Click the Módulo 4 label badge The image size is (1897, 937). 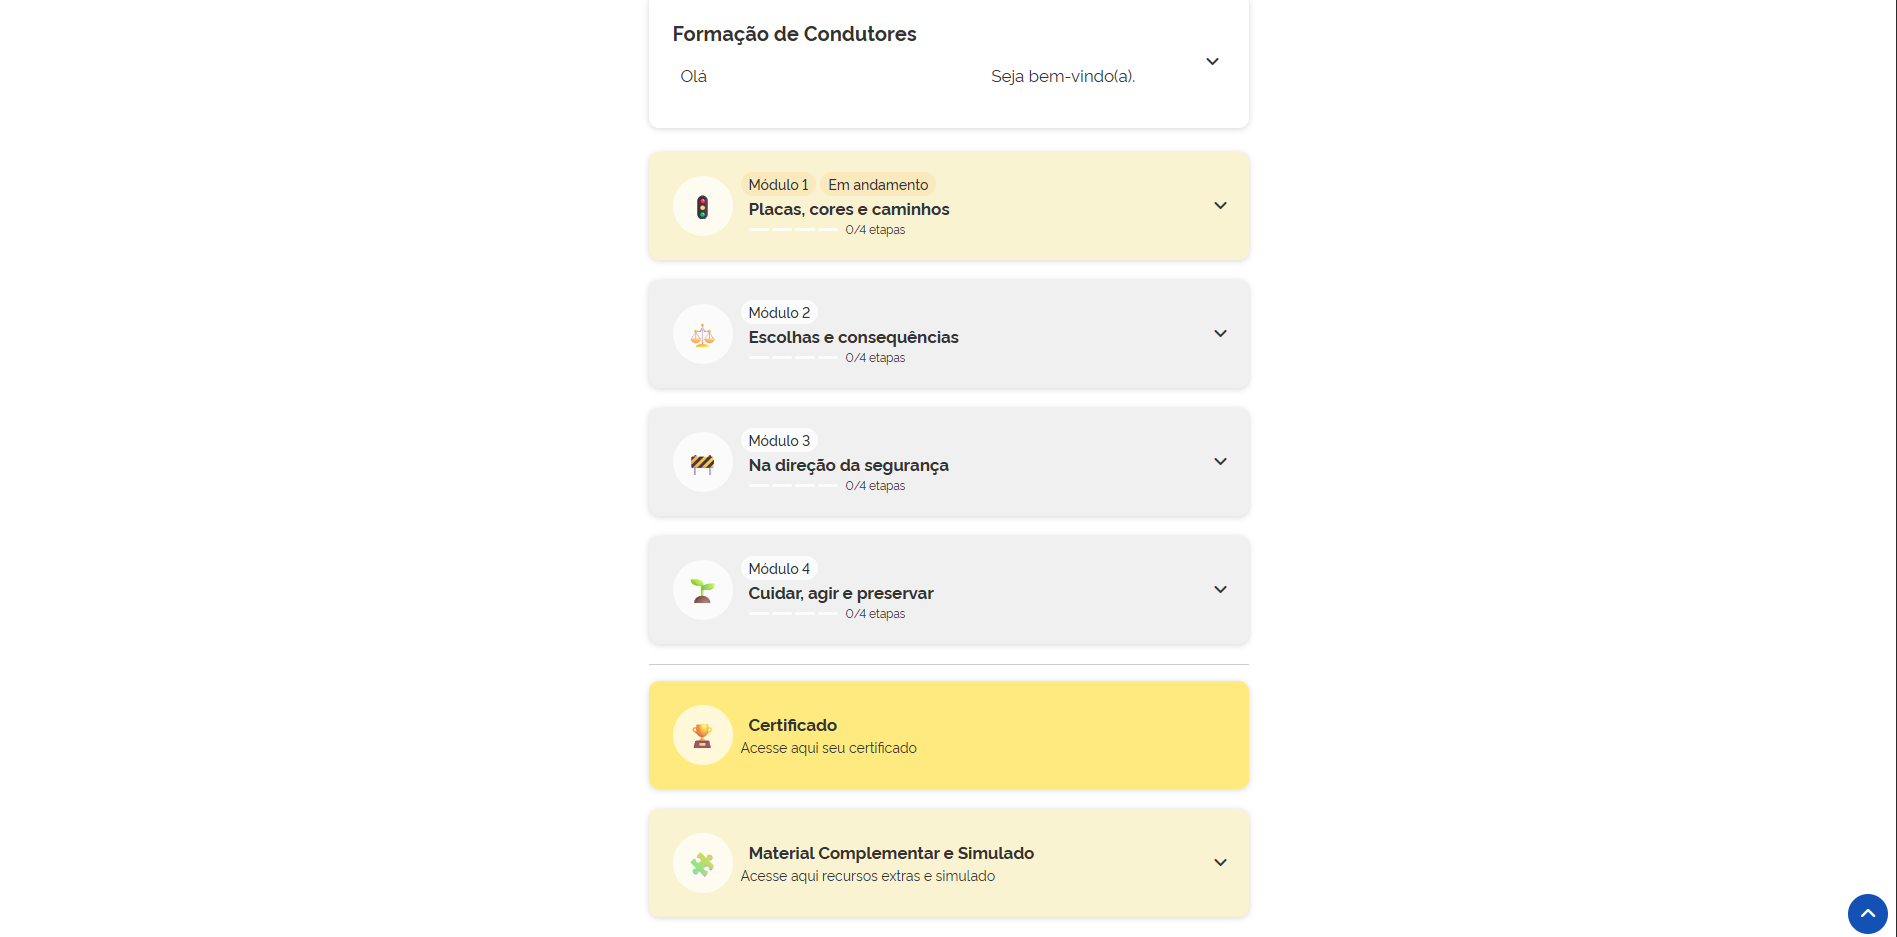779,569
